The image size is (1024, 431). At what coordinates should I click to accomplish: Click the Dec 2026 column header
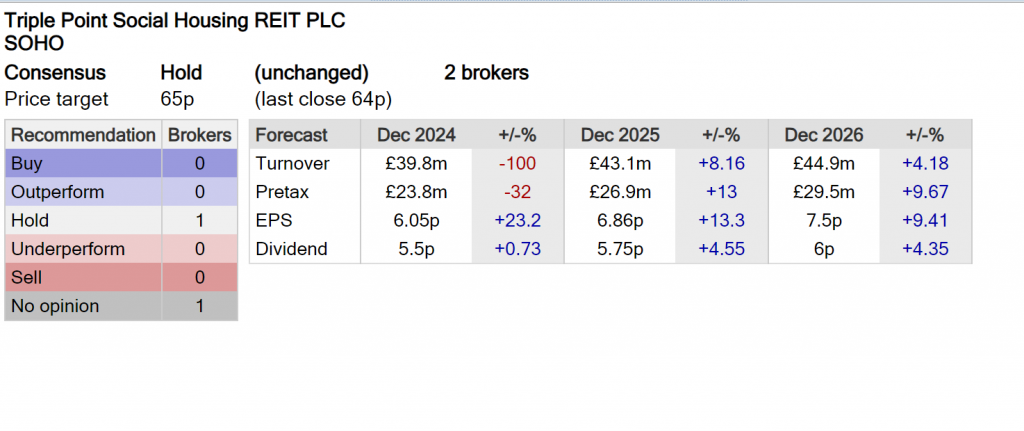[824, 135]
